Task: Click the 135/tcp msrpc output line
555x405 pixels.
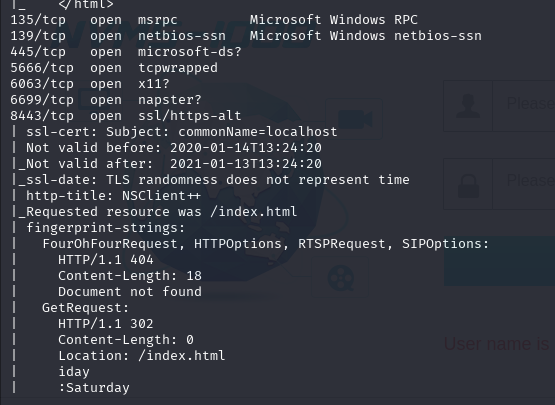Action: 214,20
